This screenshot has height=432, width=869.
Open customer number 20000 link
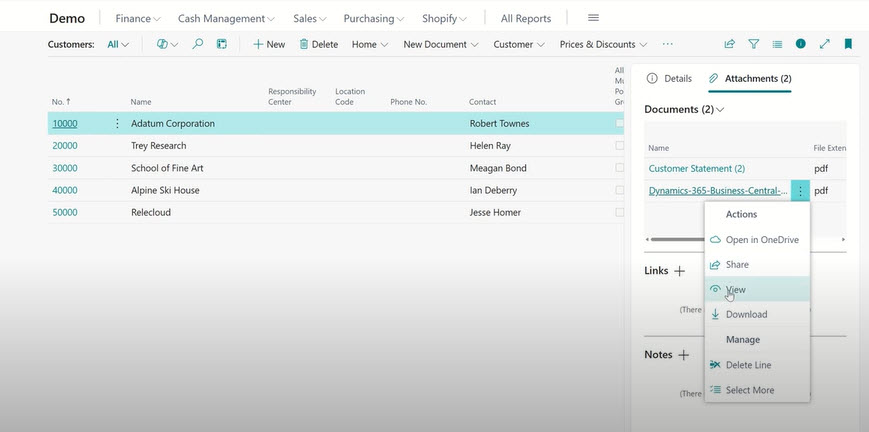pyautogui.click(x=65, y=145)
